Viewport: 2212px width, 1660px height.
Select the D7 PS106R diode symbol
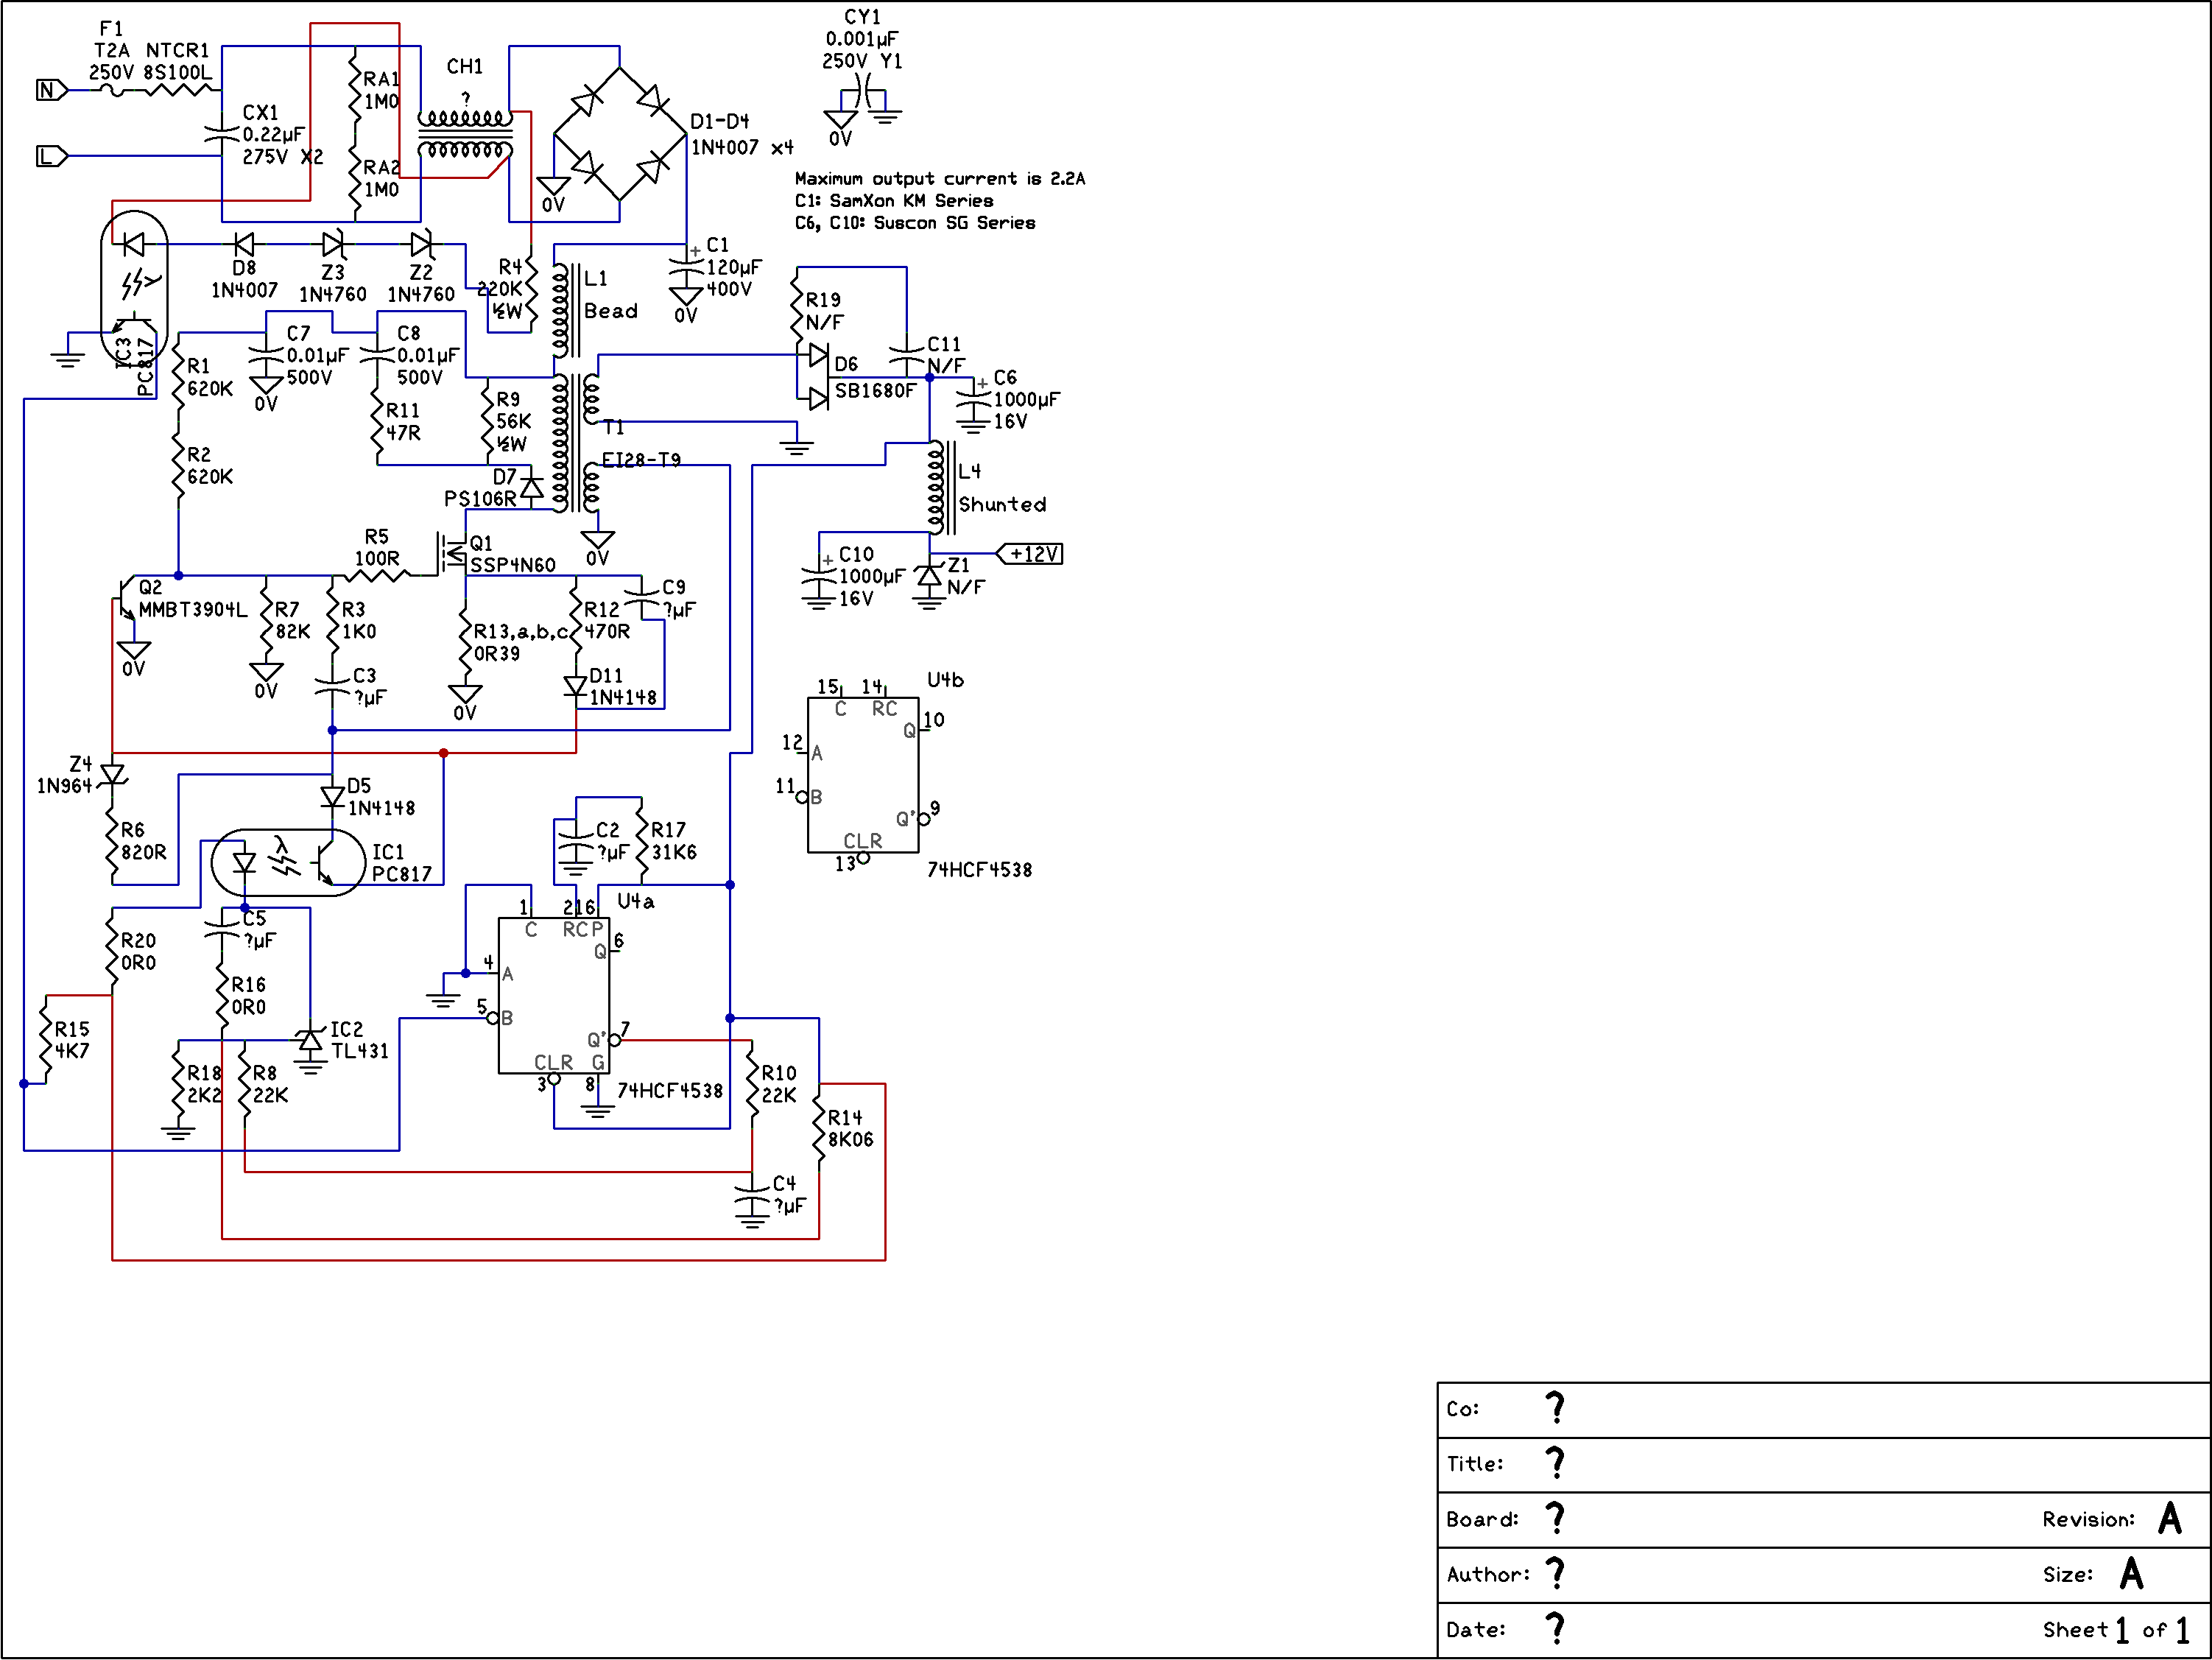[x=532, y=488]
